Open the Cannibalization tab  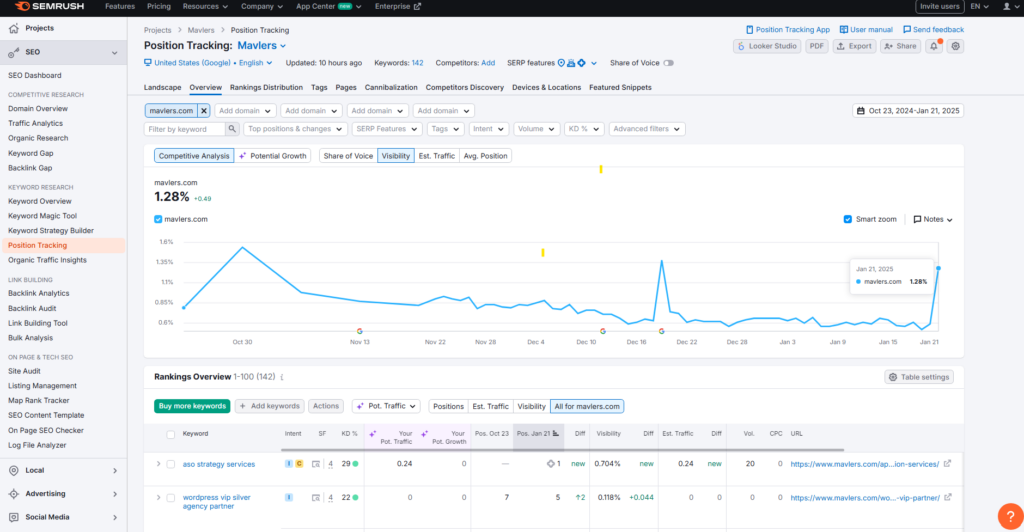point(391,87)
